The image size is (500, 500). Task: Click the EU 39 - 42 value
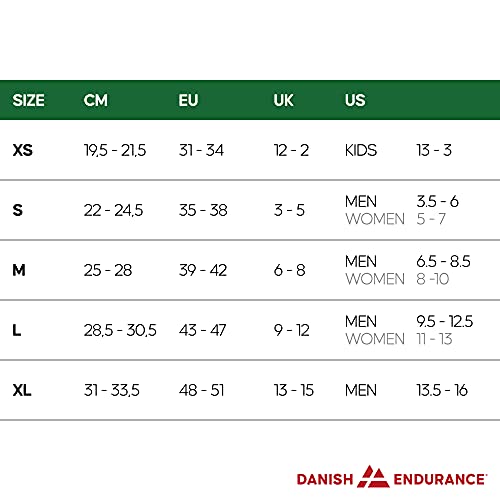tap(203, 270)
